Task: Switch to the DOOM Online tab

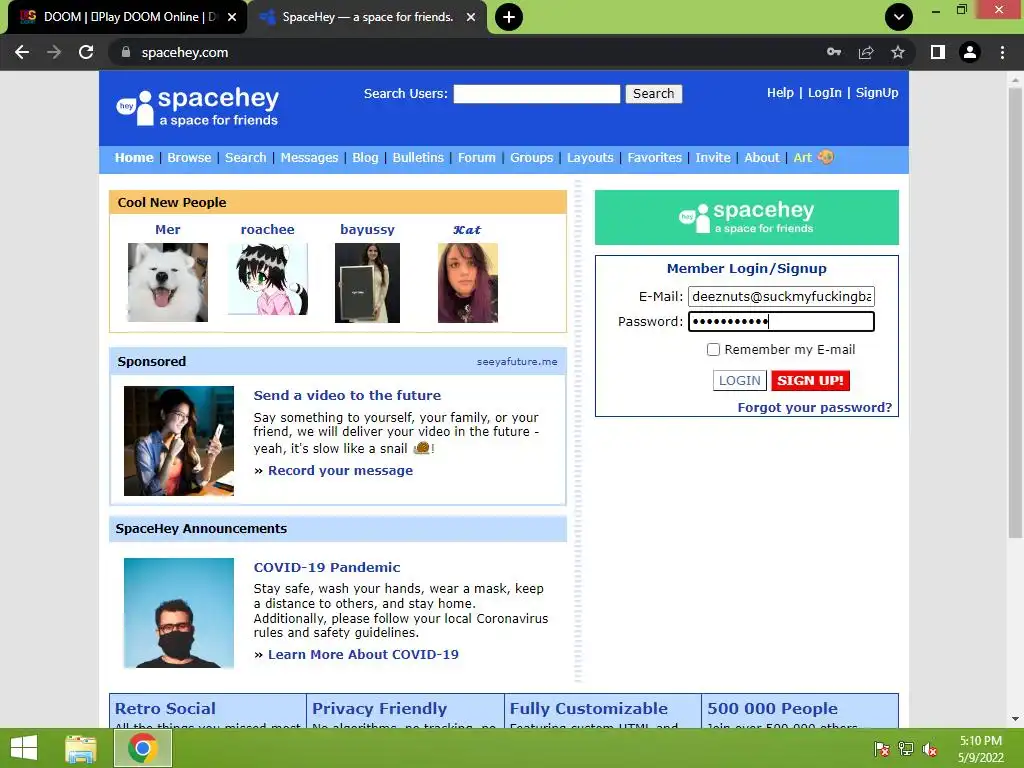Action: [127, 17]
